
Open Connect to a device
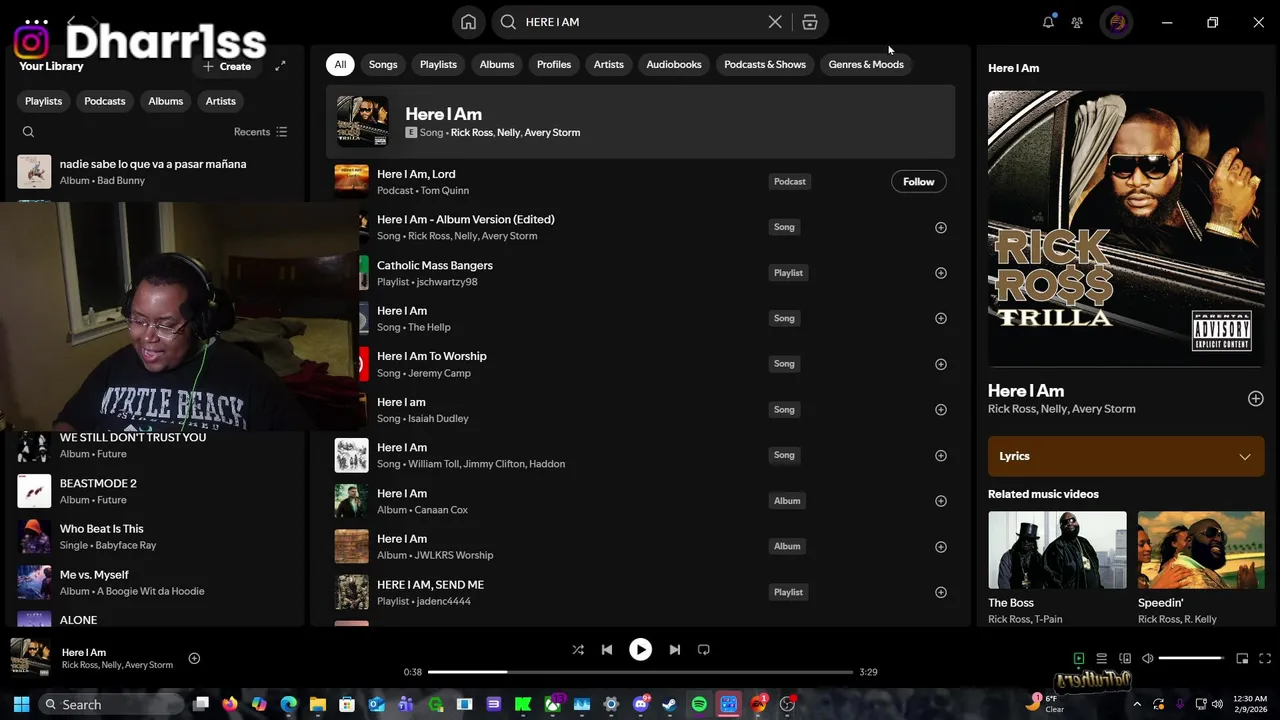[1125, 658]
